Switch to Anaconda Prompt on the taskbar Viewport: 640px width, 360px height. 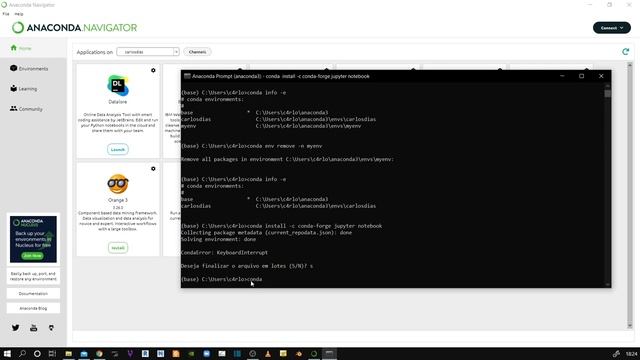click(x=329, y=353)
